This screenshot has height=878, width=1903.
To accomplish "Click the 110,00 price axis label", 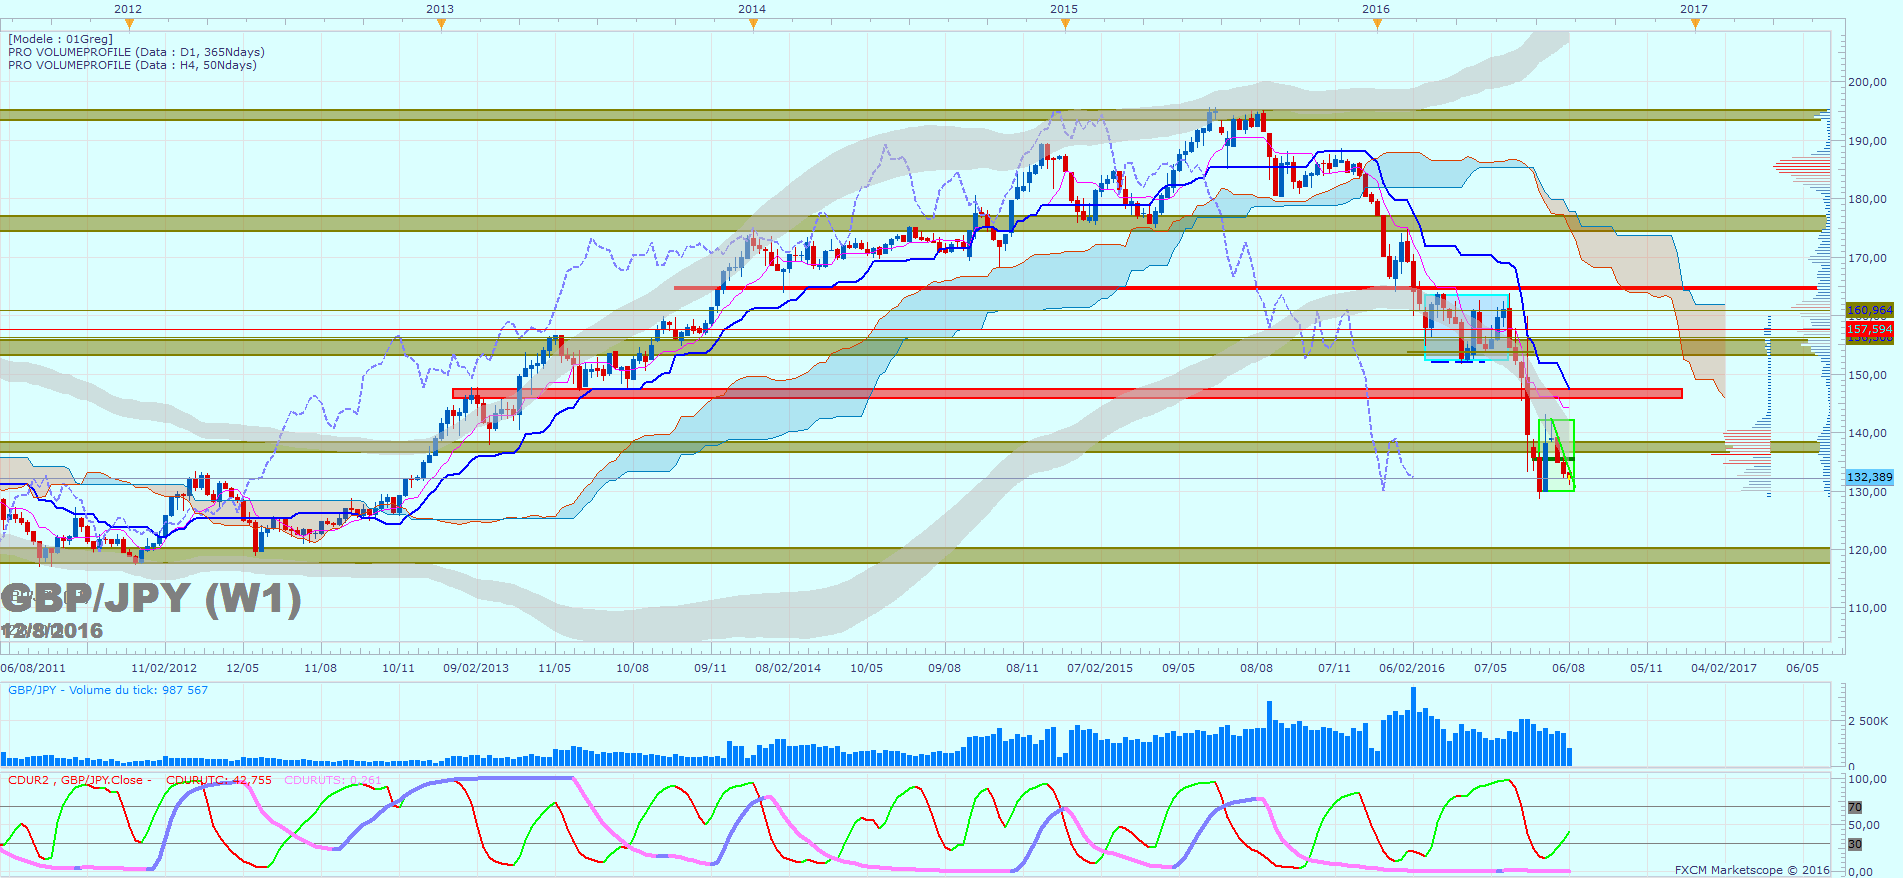I will (1867, 608).
